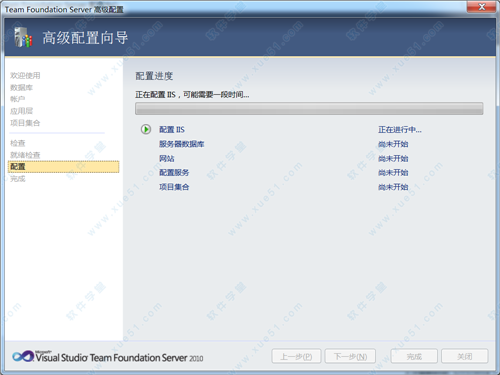500x375 pixels.
Task: Click the configuration progress bar
Action: [309, 109]
